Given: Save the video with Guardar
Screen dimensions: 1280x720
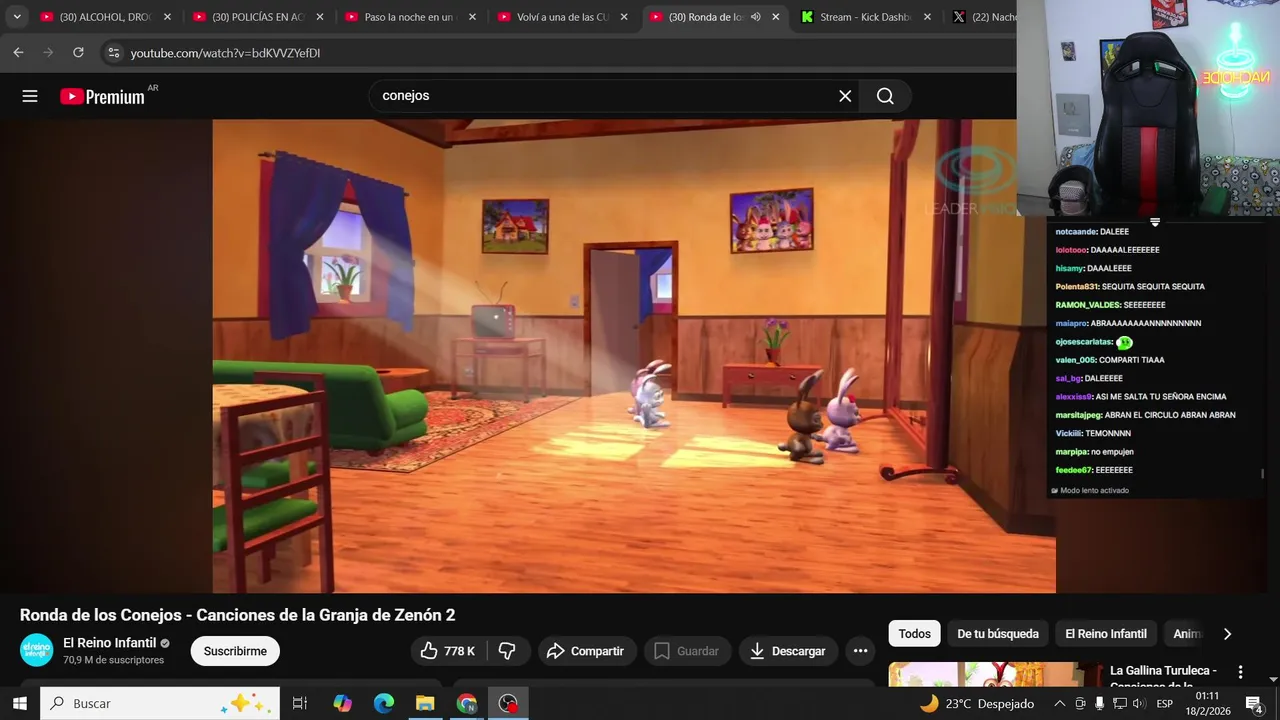Looking at the screenshot, I should coord(686,651).
